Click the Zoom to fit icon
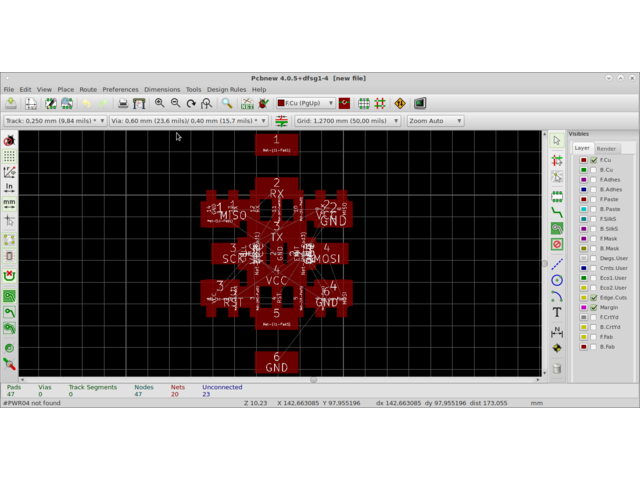This screenshot has height=480, width=640. [207, 104]
